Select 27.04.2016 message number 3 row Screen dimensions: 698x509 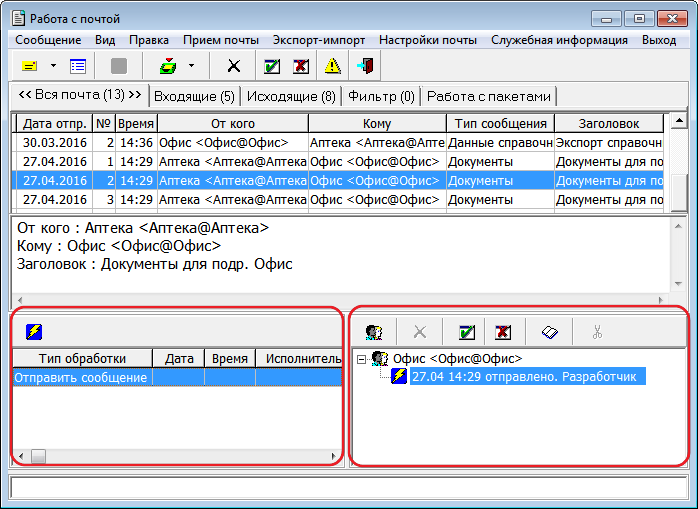click(340, 200)
